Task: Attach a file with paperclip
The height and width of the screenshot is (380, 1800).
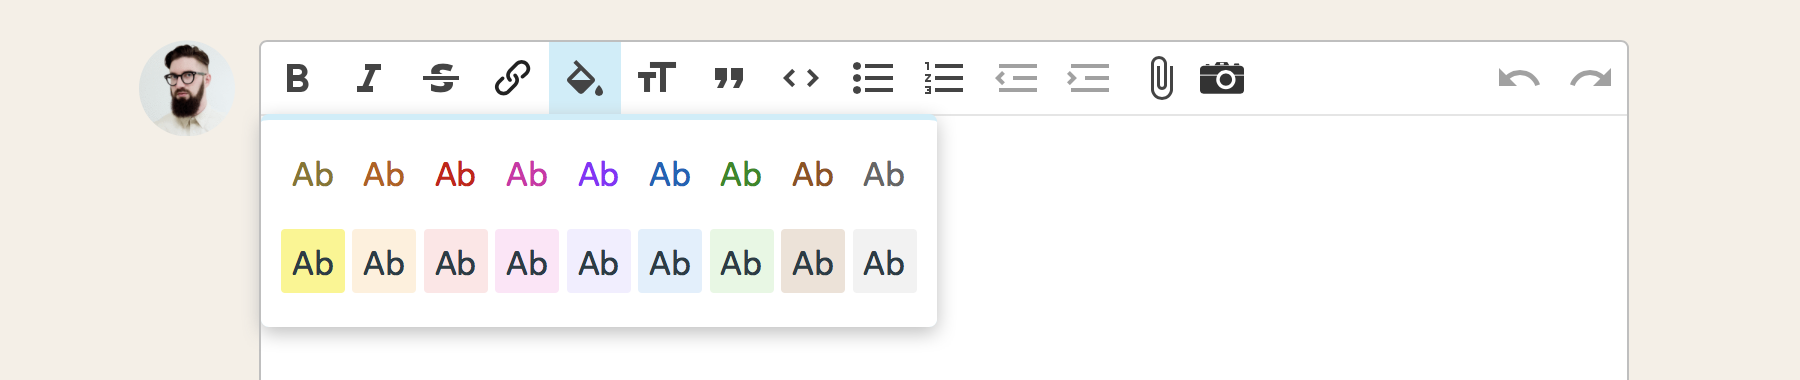Action: tap(1161, 78)
